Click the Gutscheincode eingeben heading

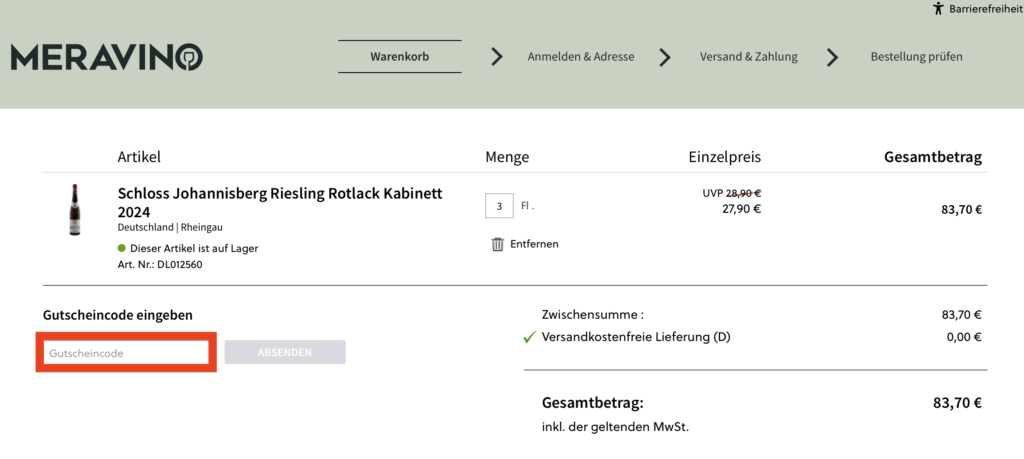pos(118,315)
